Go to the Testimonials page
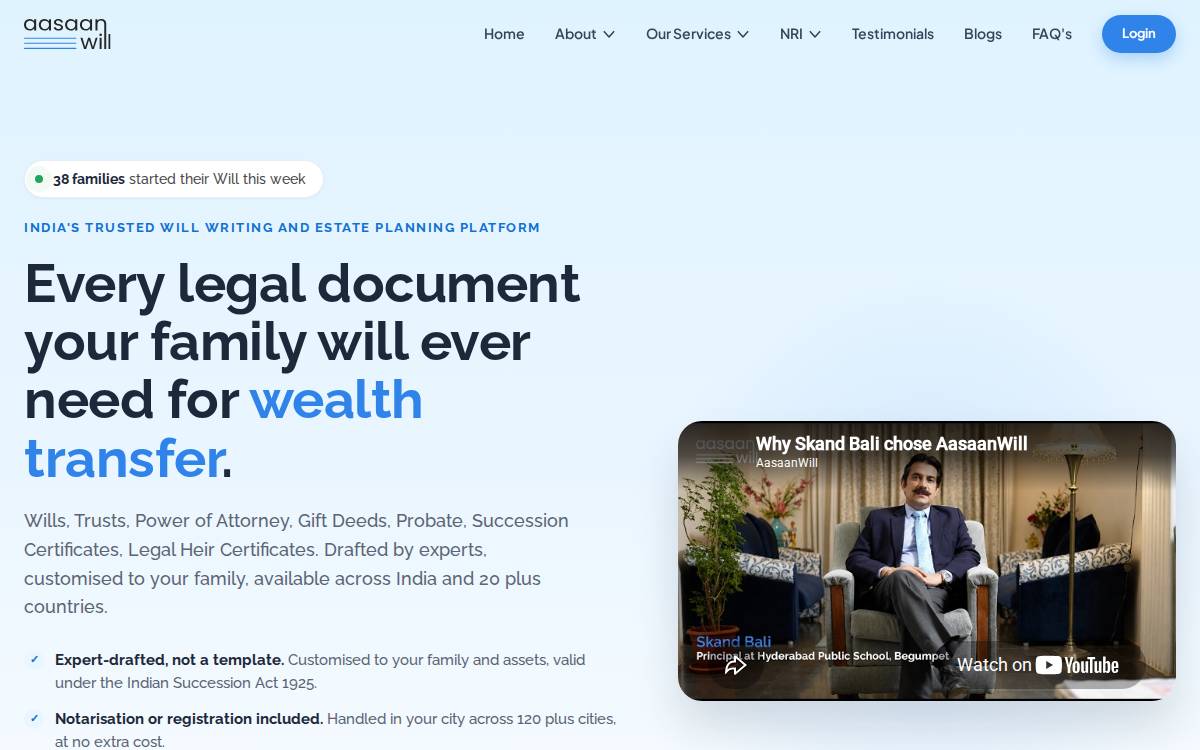This screenshot has height=750, width=1200. pyautogui.click(x=893, y=34)
